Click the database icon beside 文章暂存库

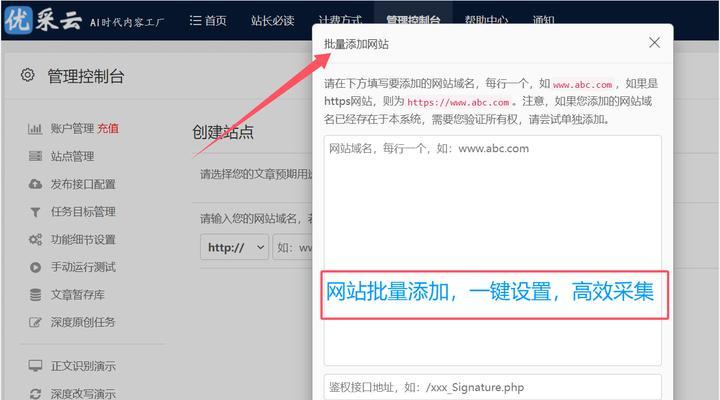[35, 295]
